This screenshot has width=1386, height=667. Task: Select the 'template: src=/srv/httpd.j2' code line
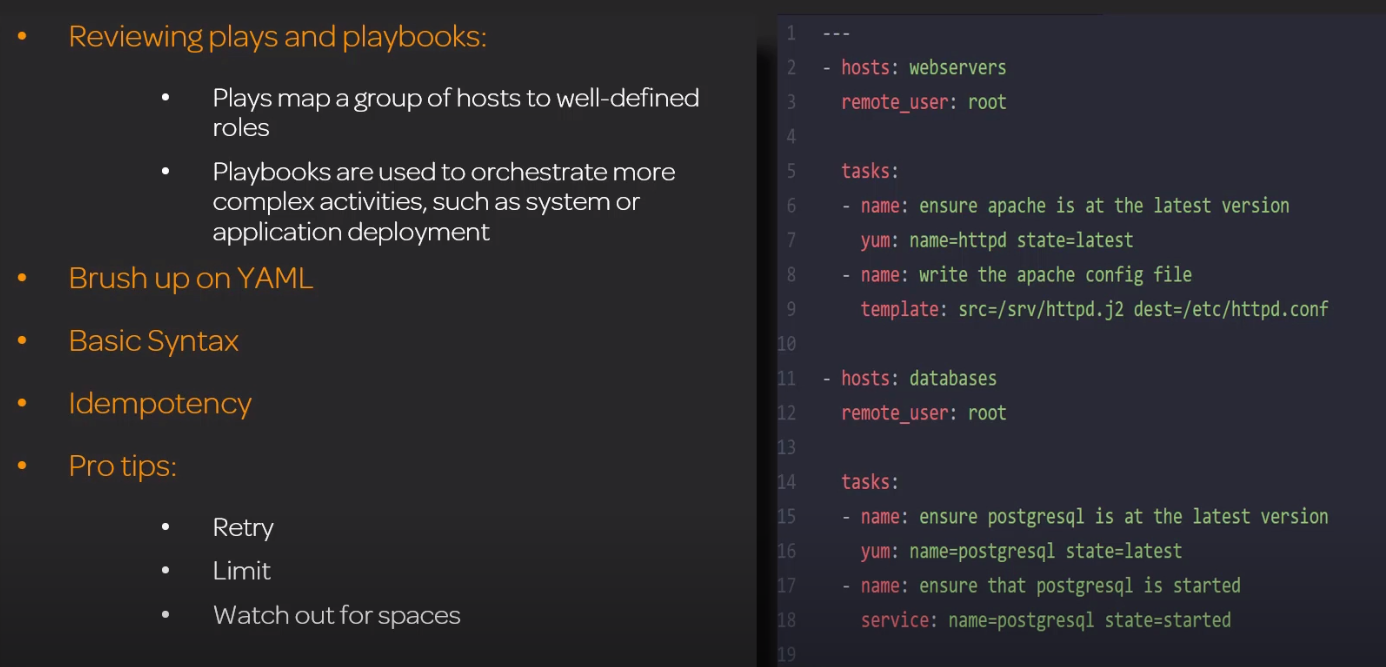tap(1094, 309)
